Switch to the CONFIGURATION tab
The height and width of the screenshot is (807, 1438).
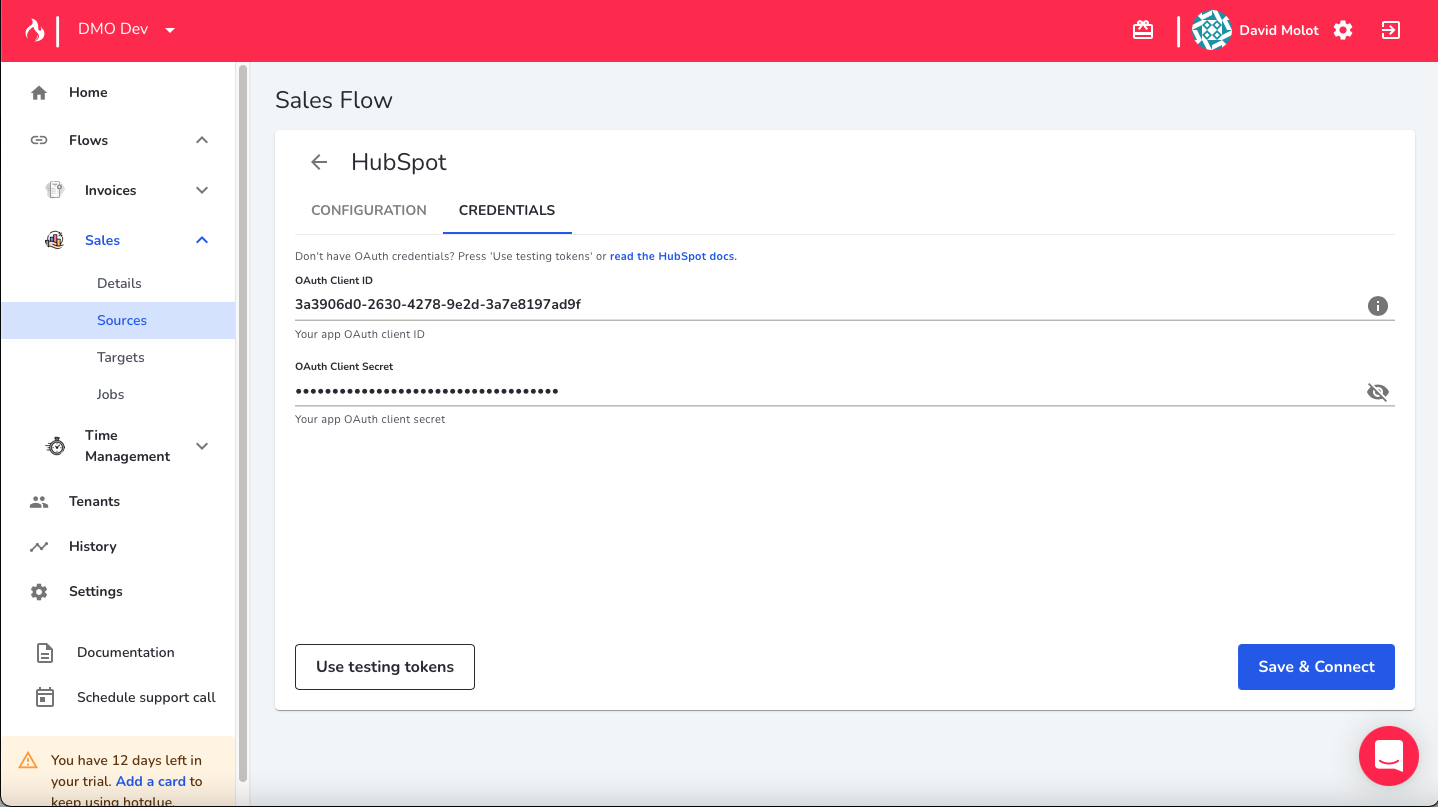click(x=369, y=210)
